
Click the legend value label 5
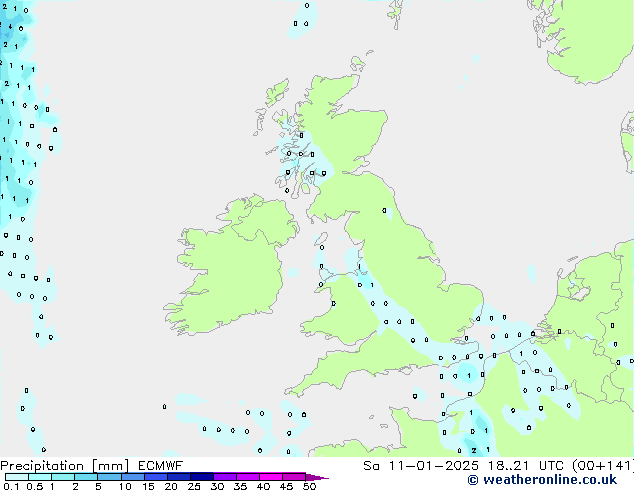pyautogui.click(x=98, y=486)
